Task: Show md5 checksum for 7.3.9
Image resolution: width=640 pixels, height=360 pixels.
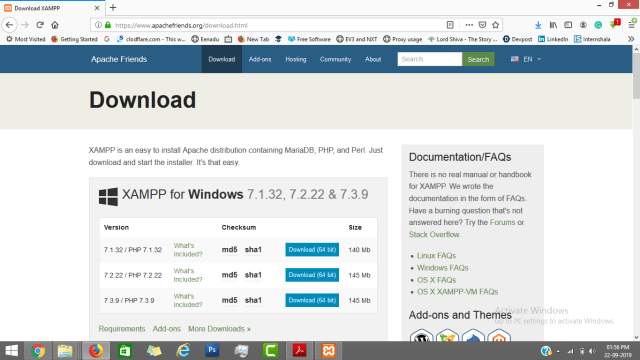Action: [229, 300]
